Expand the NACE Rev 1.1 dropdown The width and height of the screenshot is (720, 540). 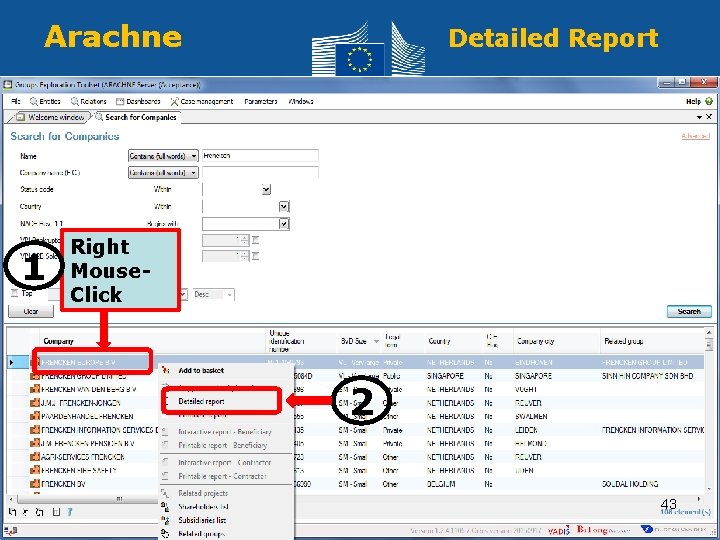284,224
